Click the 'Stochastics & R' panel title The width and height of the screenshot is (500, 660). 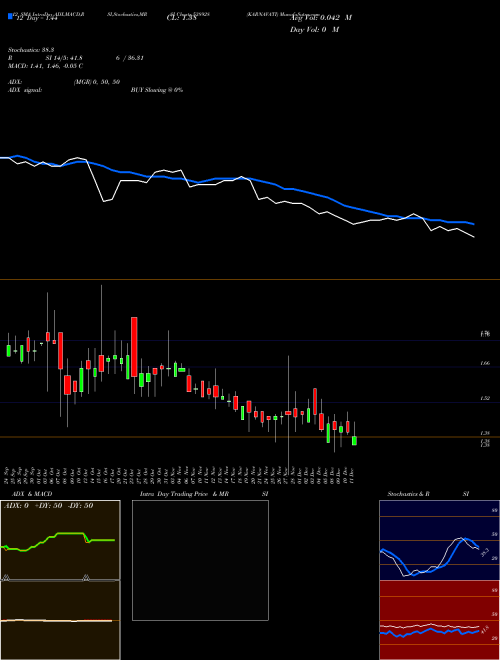pyautogui.click(x=408, y=494)
